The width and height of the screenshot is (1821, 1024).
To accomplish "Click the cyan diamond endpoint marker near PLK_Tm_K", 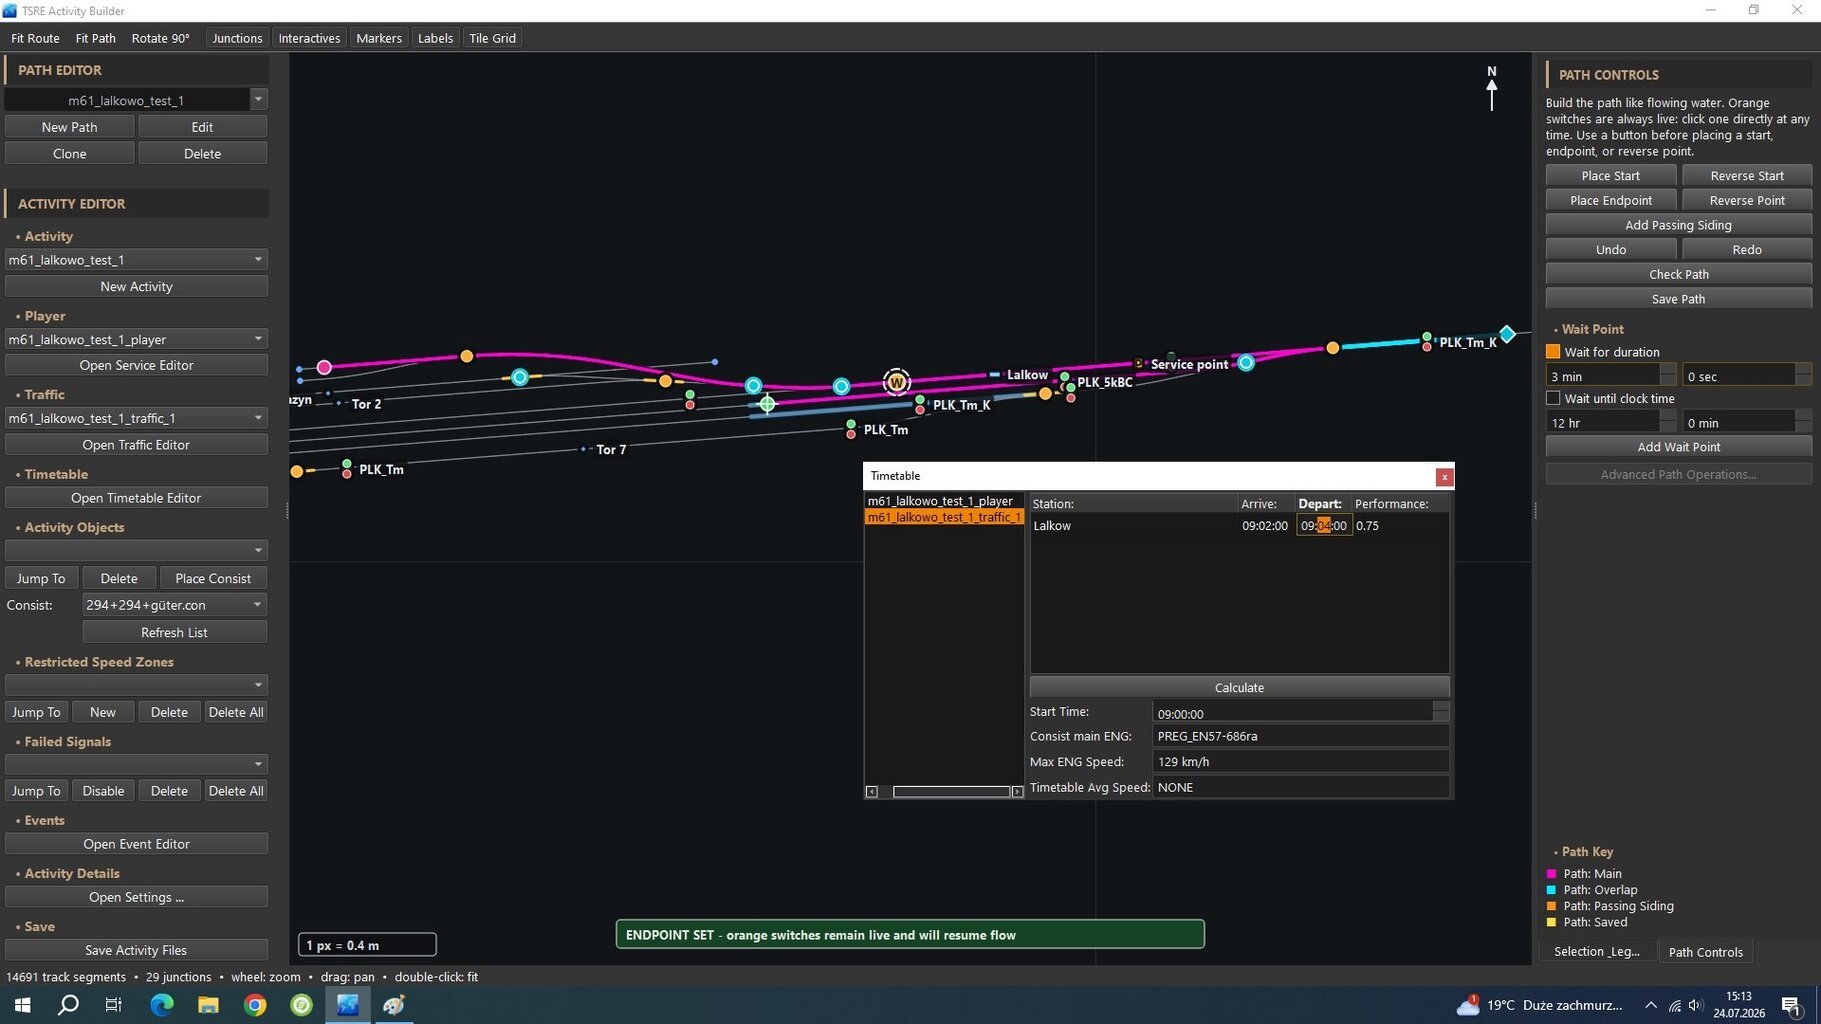I will tap(1507, 334).
